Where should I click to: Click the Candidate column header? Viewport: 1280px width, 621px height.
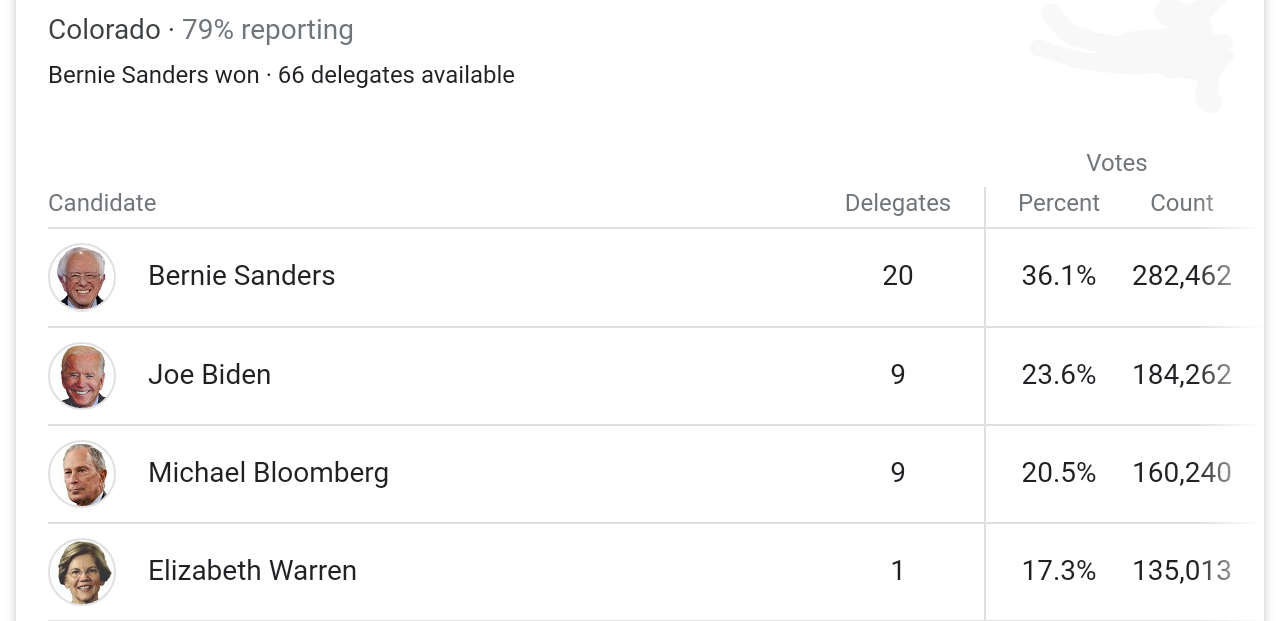pyautogui.click(x=102, y=203)
